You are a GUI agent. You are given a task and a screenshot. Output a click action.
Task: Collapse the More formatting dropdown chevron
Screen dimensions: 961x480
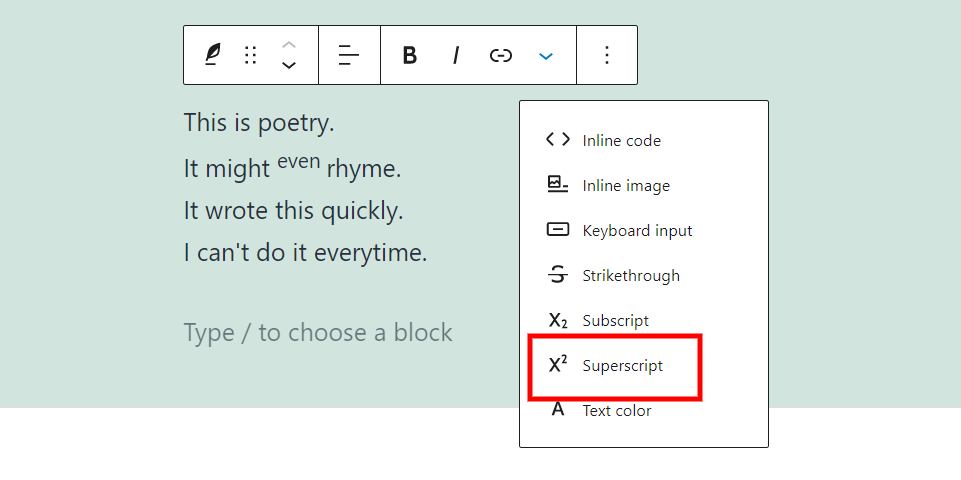click(546, 55)
